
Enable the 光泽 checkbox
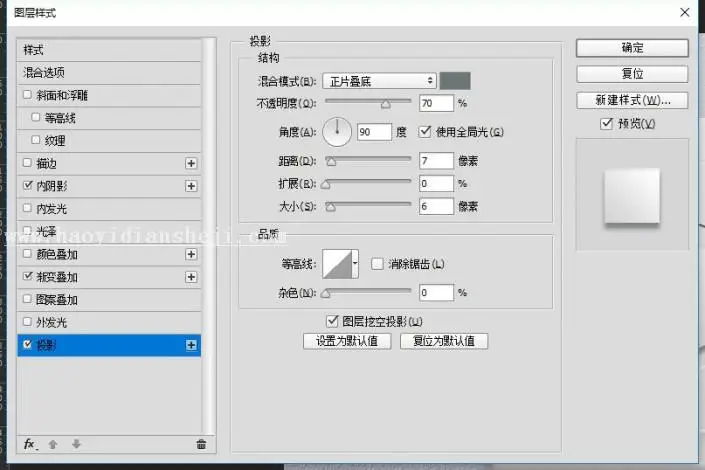click(x=27, y=231)
